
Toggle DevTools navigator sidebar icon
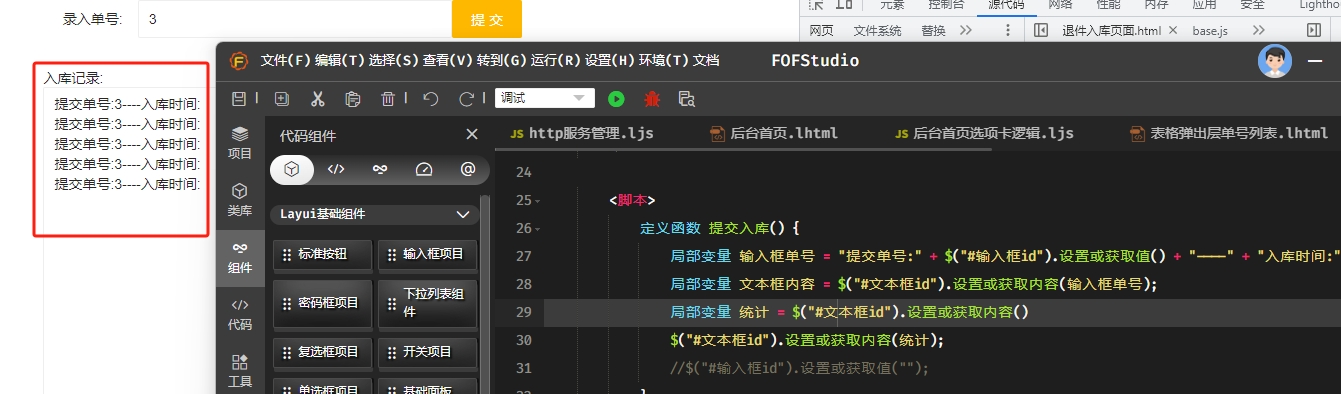pos(1041,31)
